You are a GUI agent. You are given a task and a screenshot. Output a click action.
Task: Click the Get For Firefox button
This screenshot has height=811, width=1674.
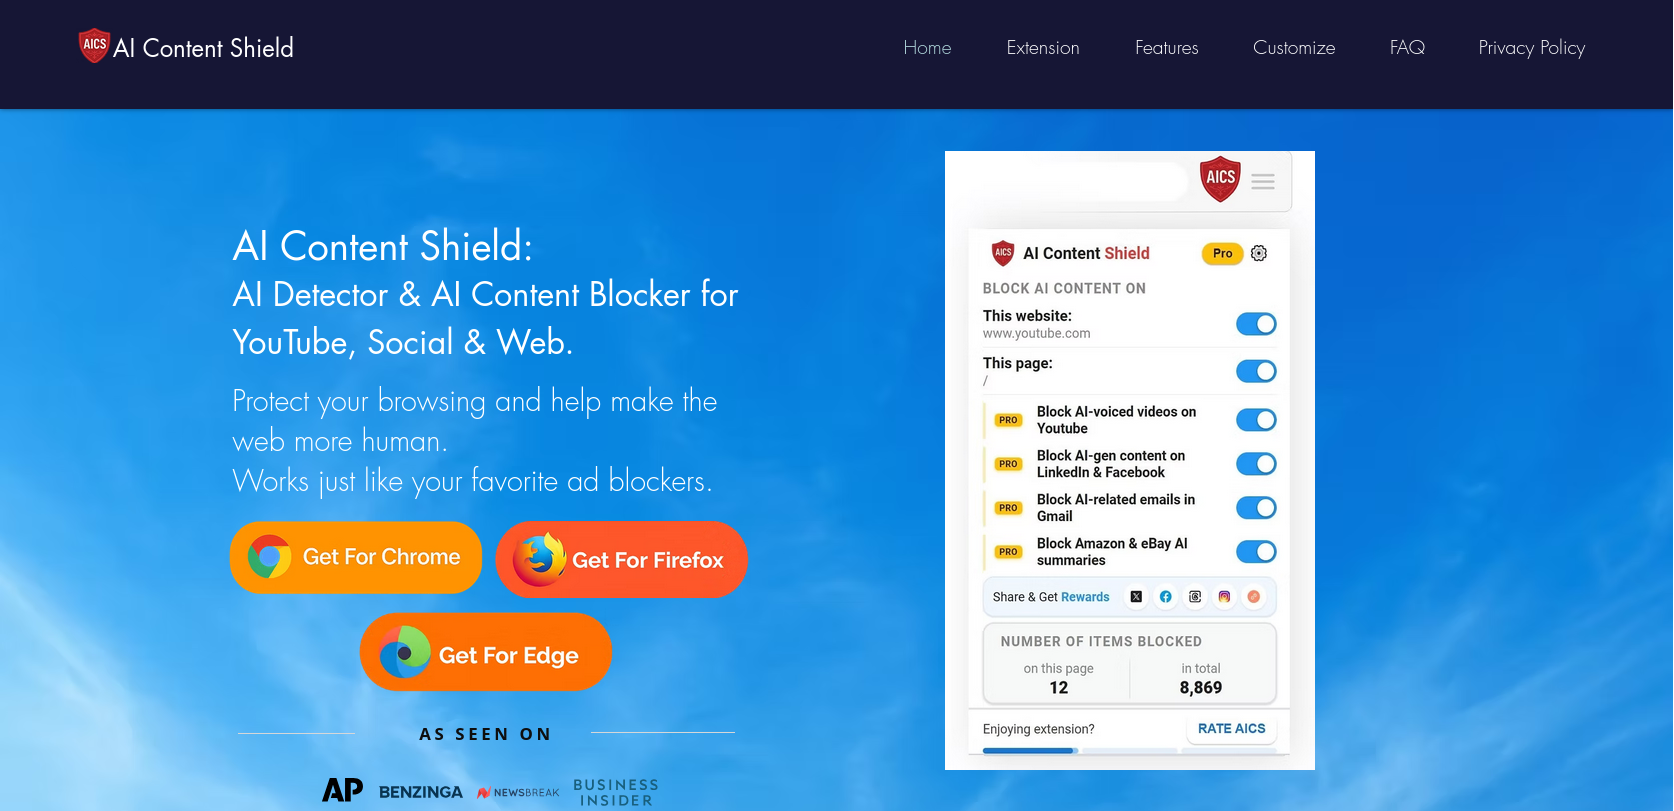622,560
